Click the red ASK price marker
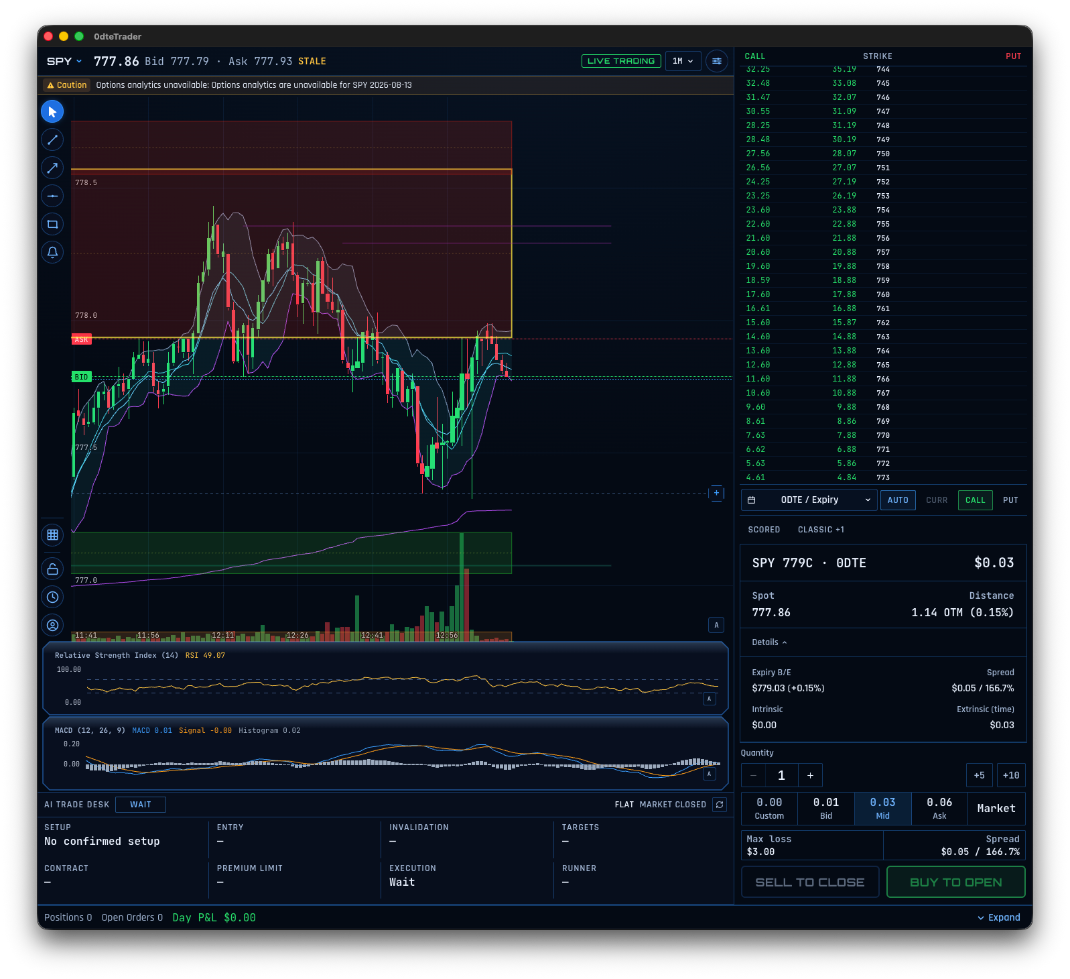1070x979 pixels. click(81, 339)
